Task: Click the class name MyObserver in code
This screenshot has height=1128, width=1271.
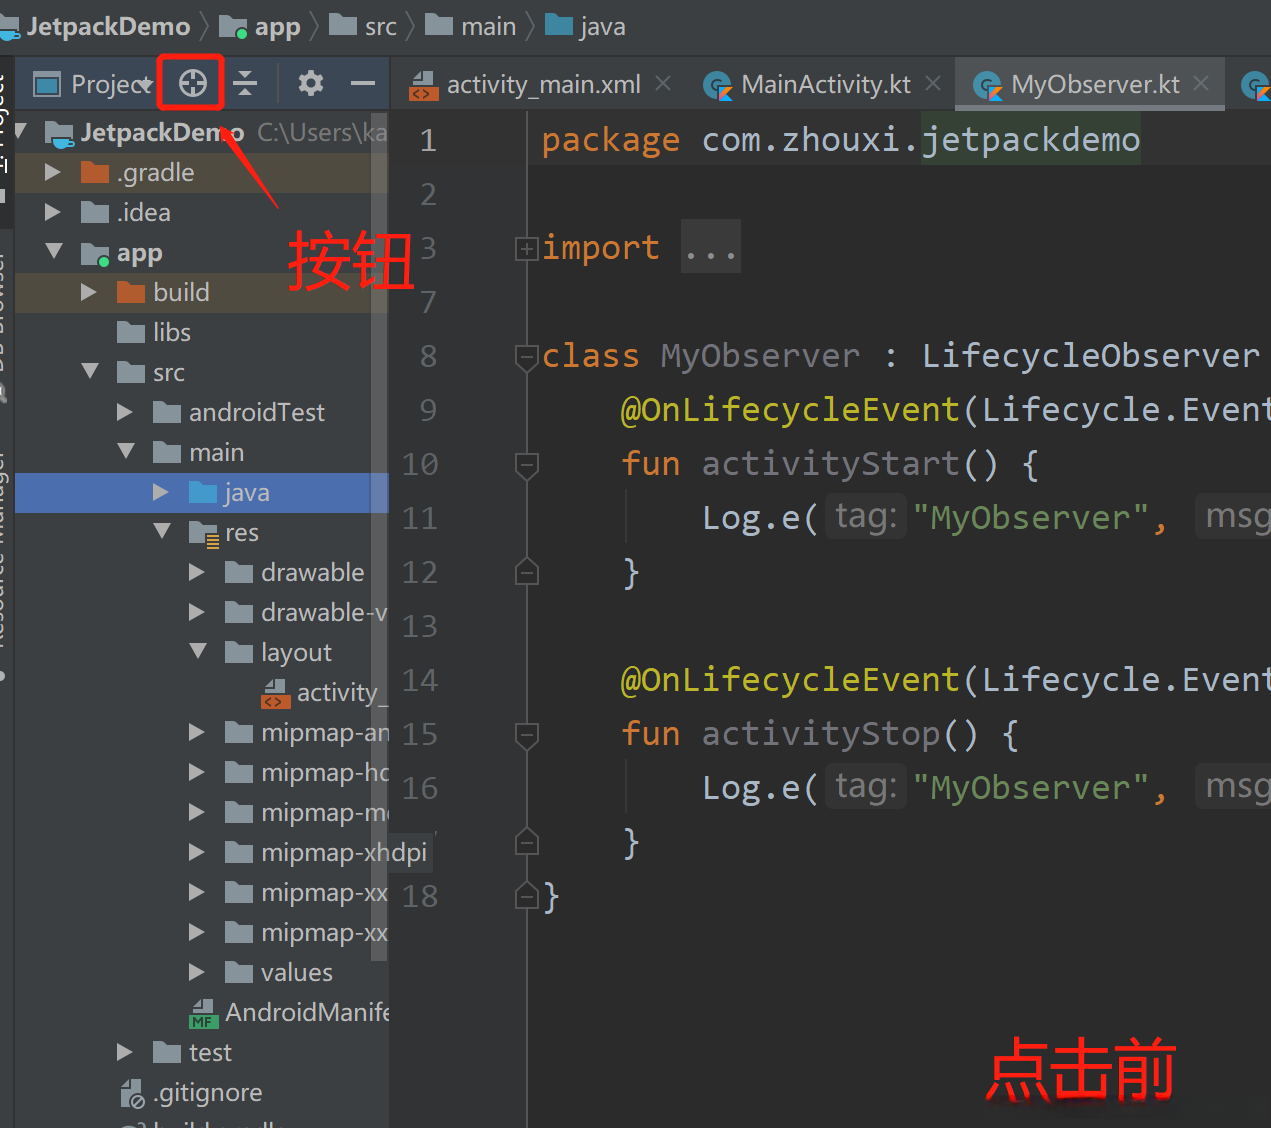Action: click(x=760, y=356)
